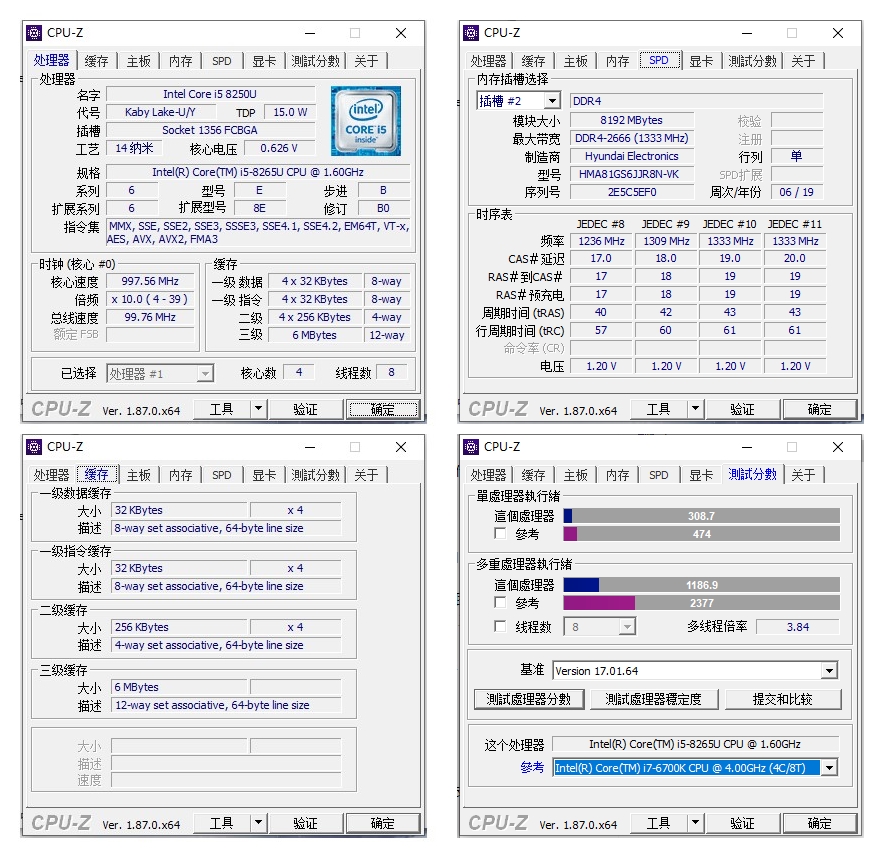Screen dimensions: 884x858
Task: Click the multi-thread 1186.9 score bar
Action: 701,585
